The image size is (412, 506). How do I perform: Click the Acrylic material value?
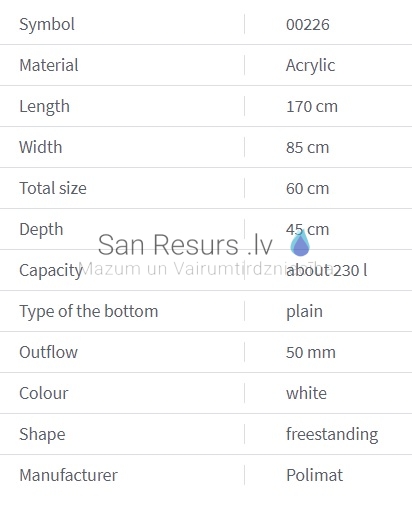[311, 65]
